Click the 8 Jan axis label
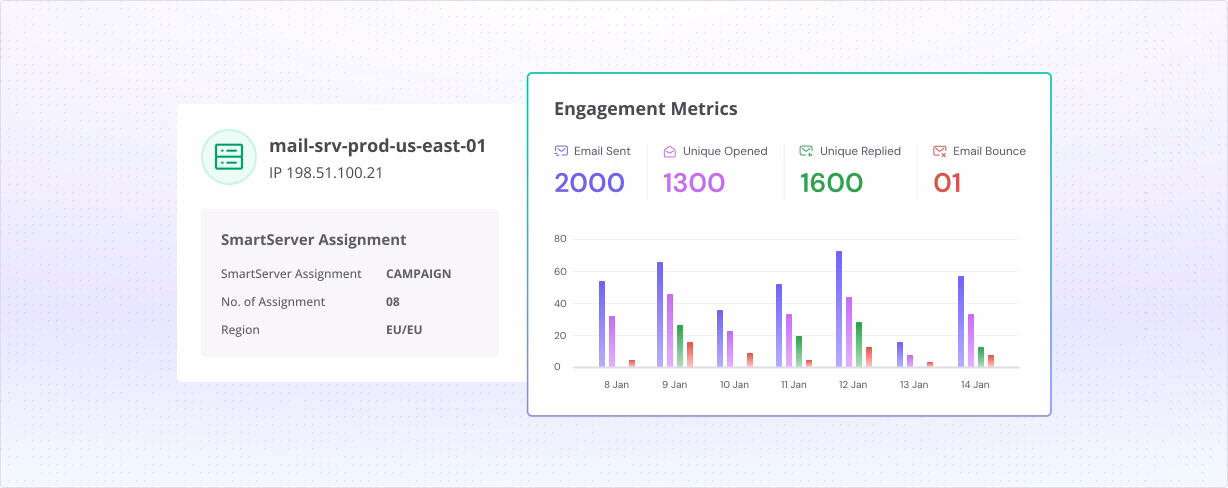This screenshot has height=488, width=1228. [616, 385]
